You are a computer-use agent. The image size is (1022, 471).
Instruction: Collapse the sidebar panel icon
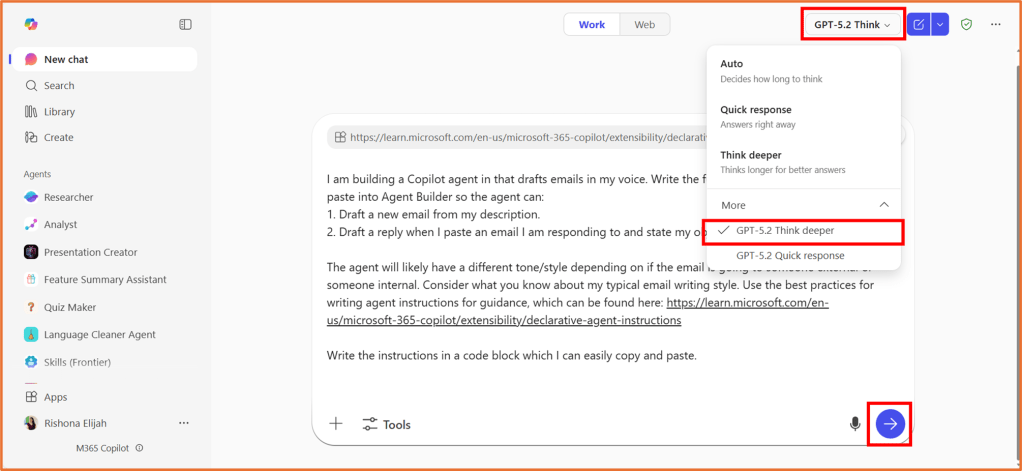coord(185,24)
